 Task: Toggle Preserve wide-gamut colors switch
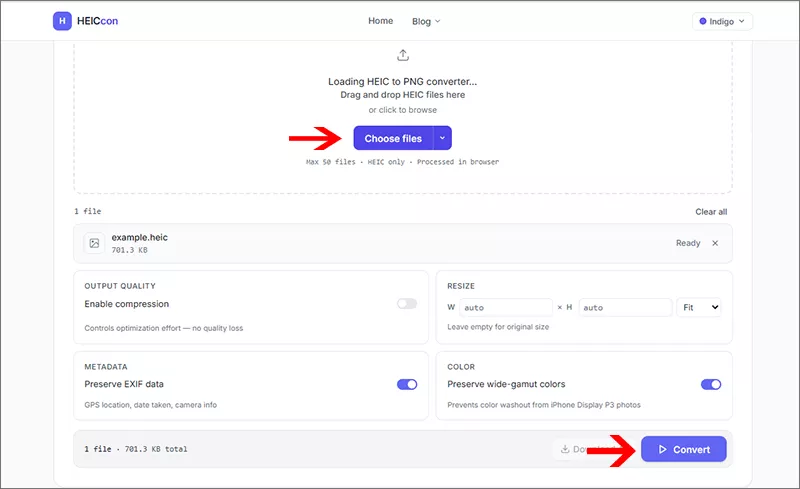point(711,384)
